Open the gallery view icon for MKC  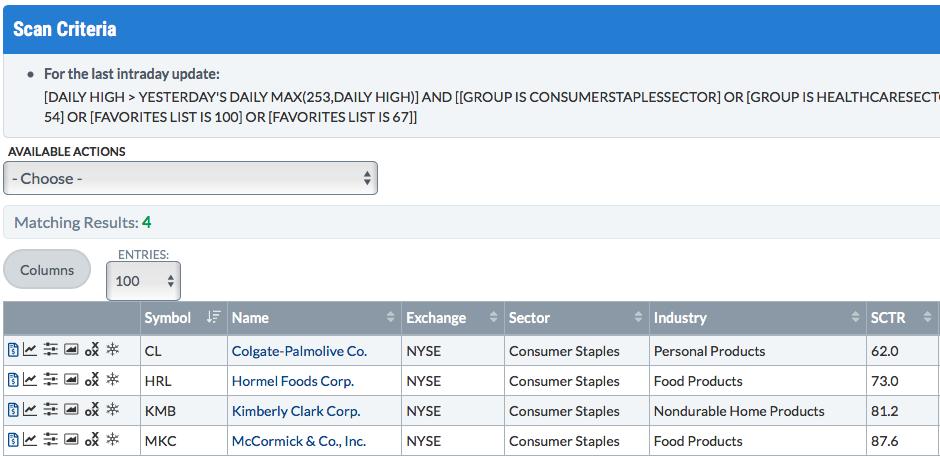click(x=71, y=440)
